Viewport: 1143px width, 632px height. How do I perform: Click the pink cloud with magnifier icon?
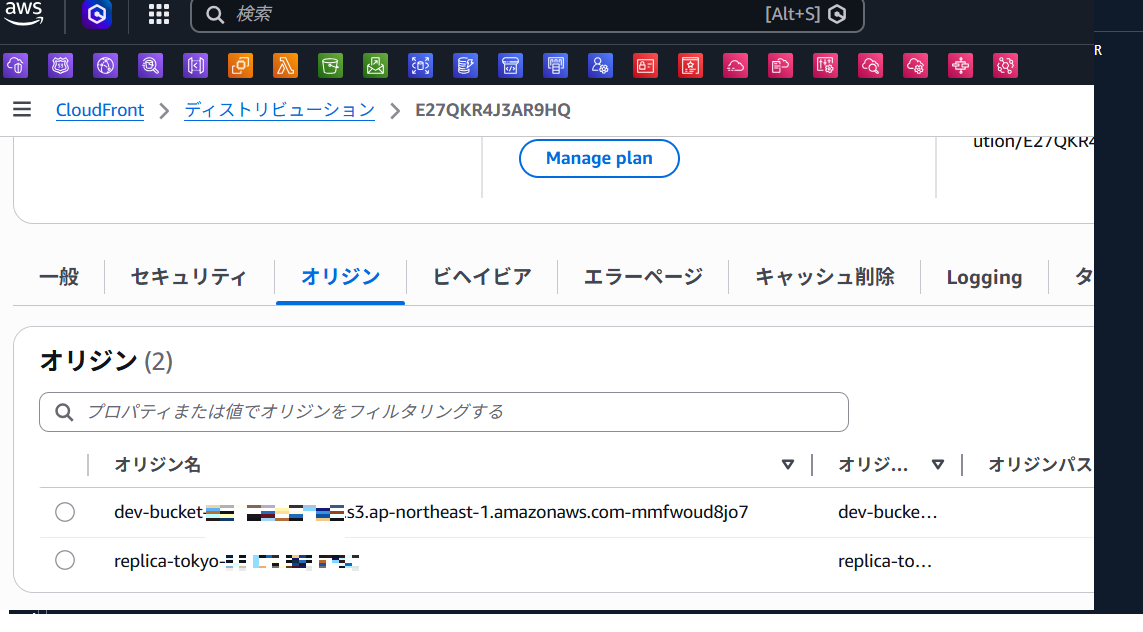[870, 65]
